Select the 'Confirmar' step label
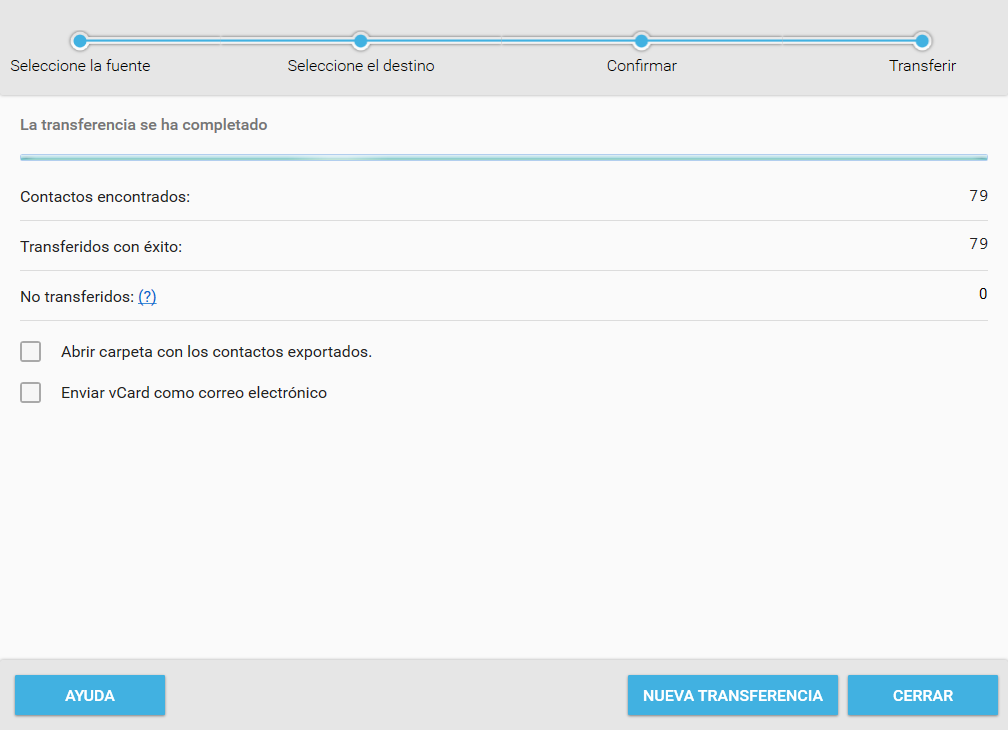 coord(642,66)
